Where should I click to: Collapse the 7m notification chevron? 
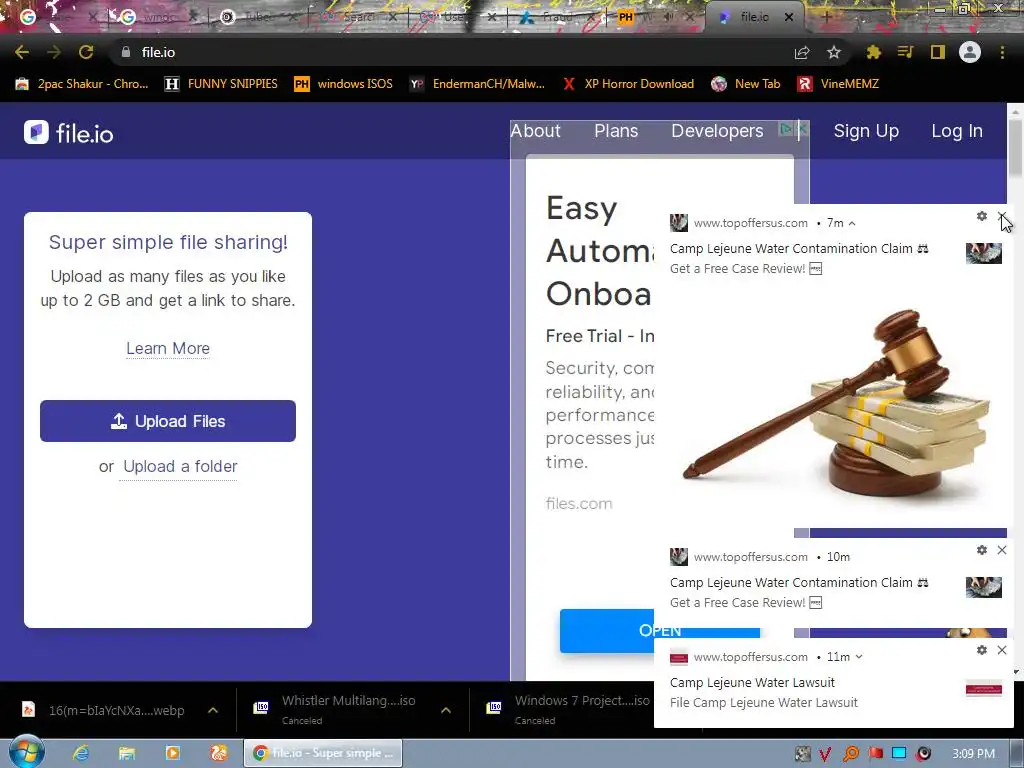[852, 223]
